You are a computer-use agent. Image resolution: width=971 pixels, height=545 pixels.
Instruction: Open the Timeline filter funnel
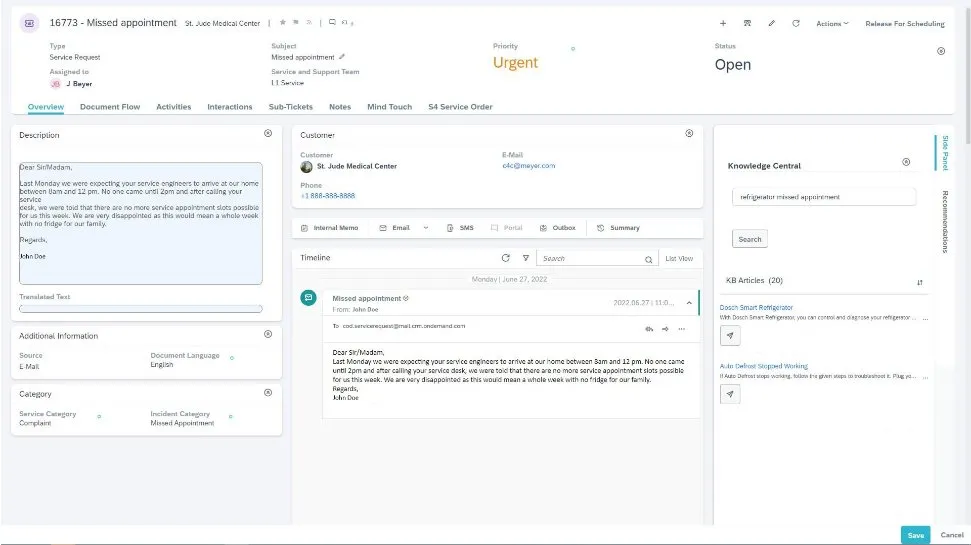click(525, 258)
